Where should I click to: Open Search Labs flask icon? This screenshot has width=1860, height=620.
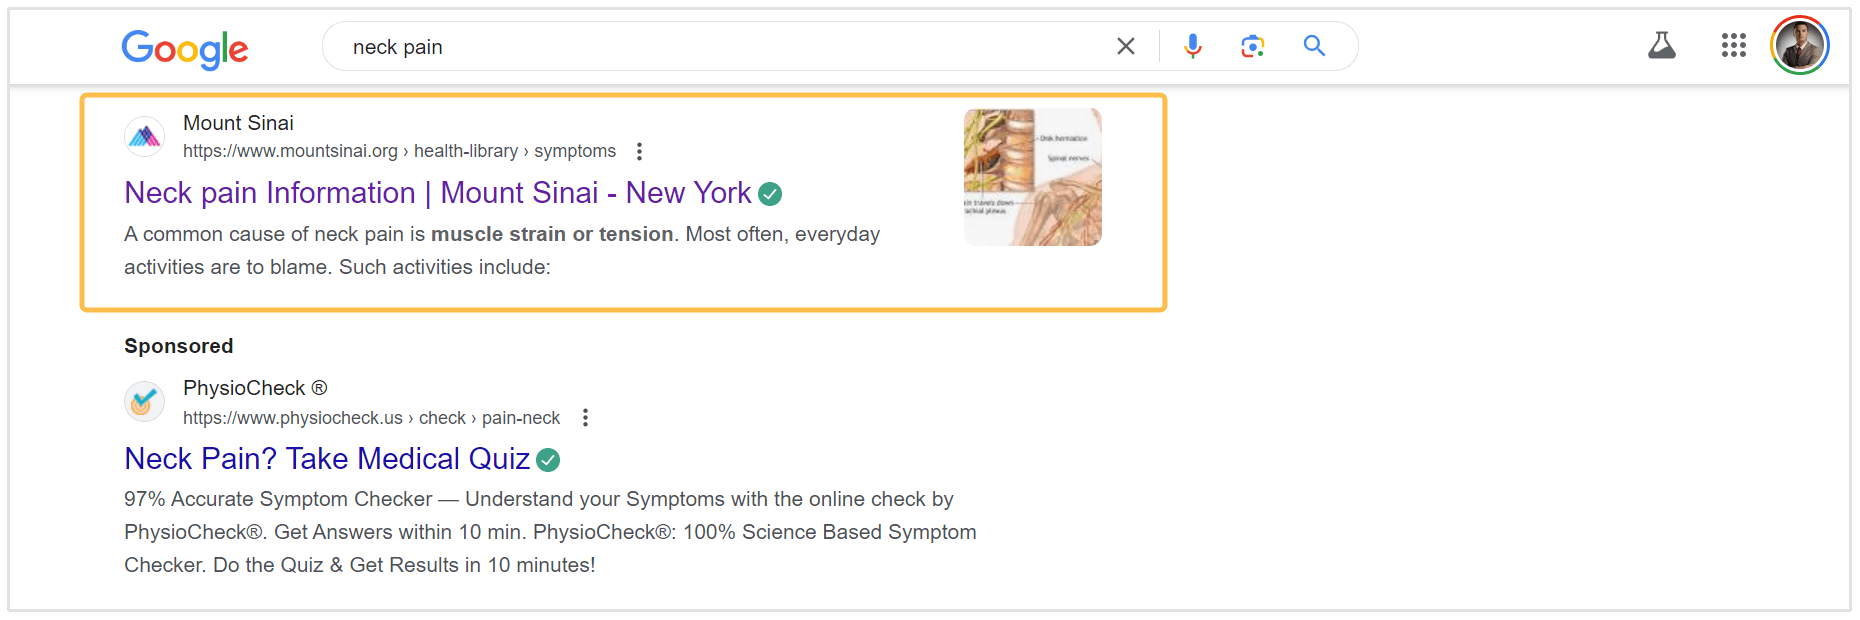(x=1661, y=46)
